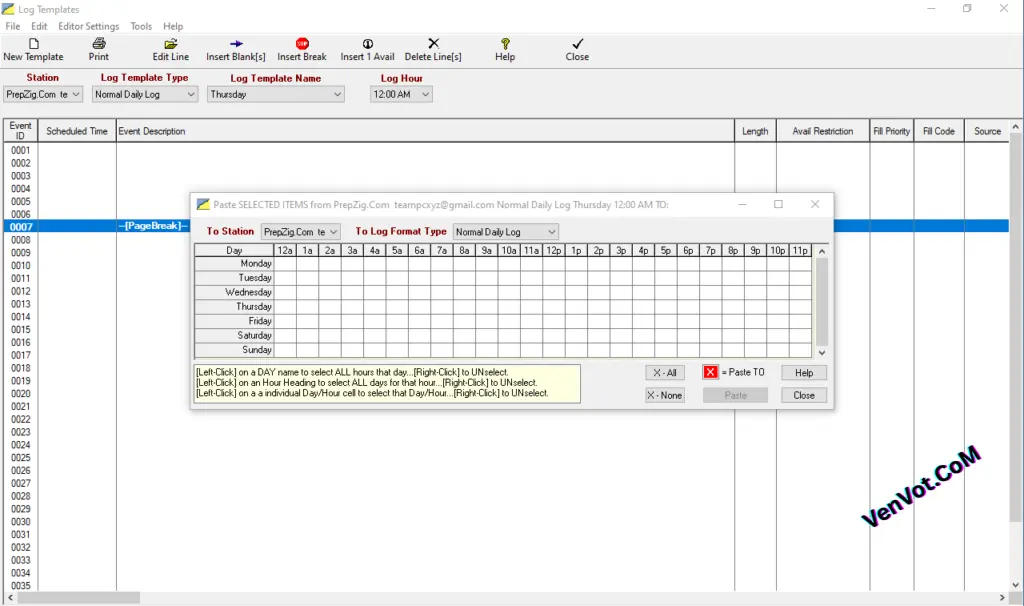
Task: Click the Event Description column header
Action: click(425, 131)
